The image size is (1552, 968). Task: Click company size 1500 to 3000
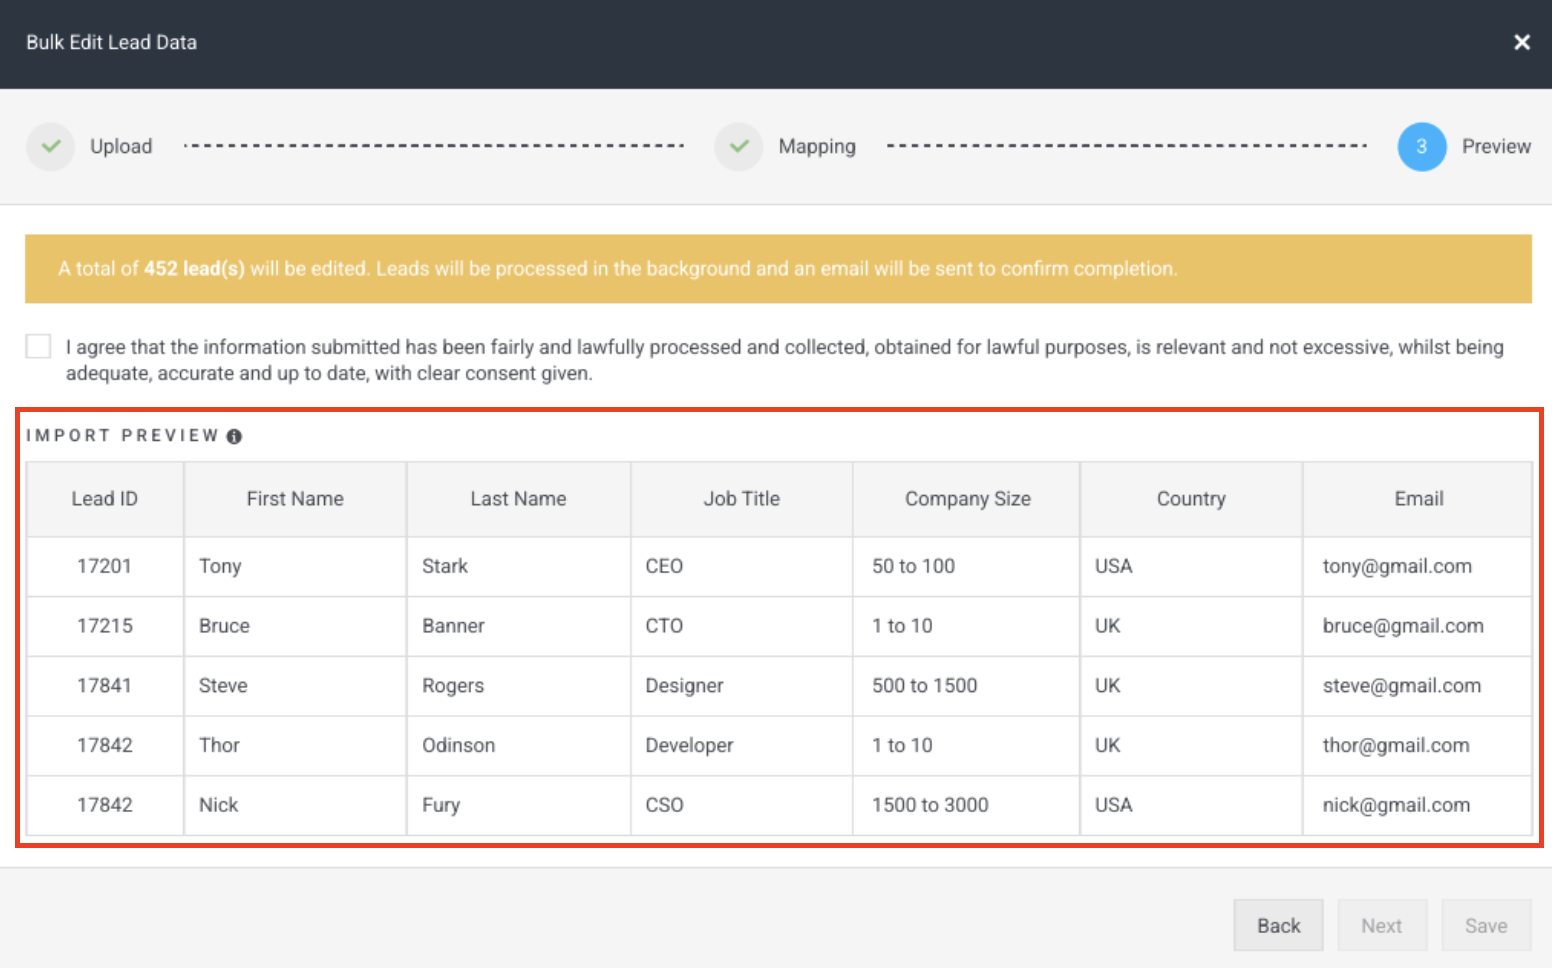[967, 805]
